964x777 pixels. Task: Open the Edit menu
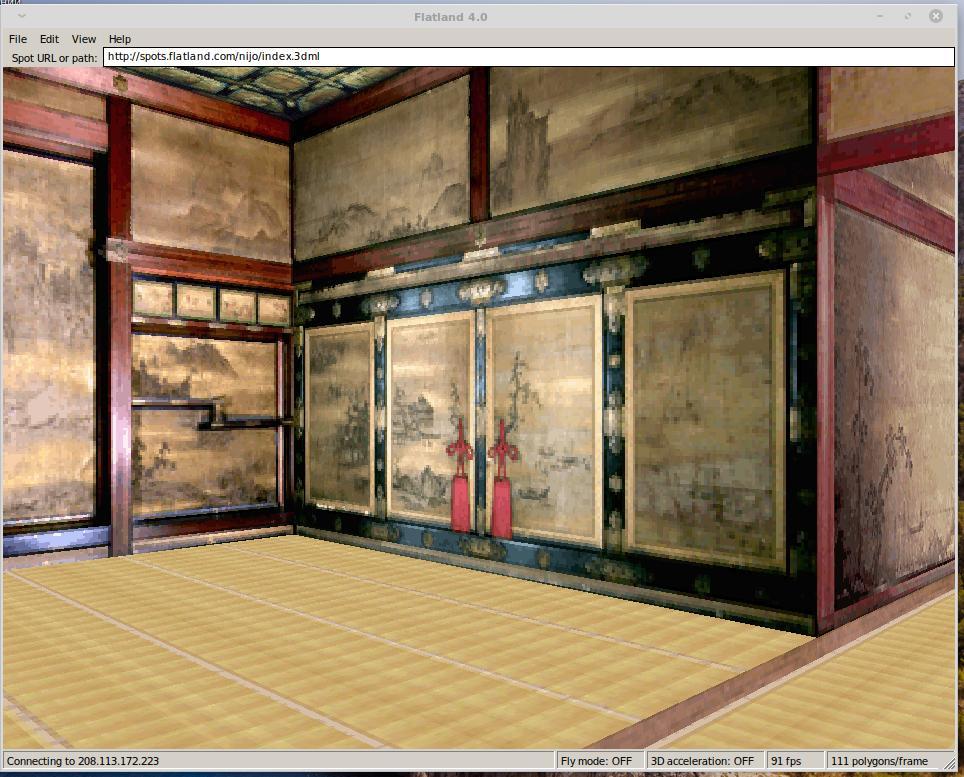(49, 39)
